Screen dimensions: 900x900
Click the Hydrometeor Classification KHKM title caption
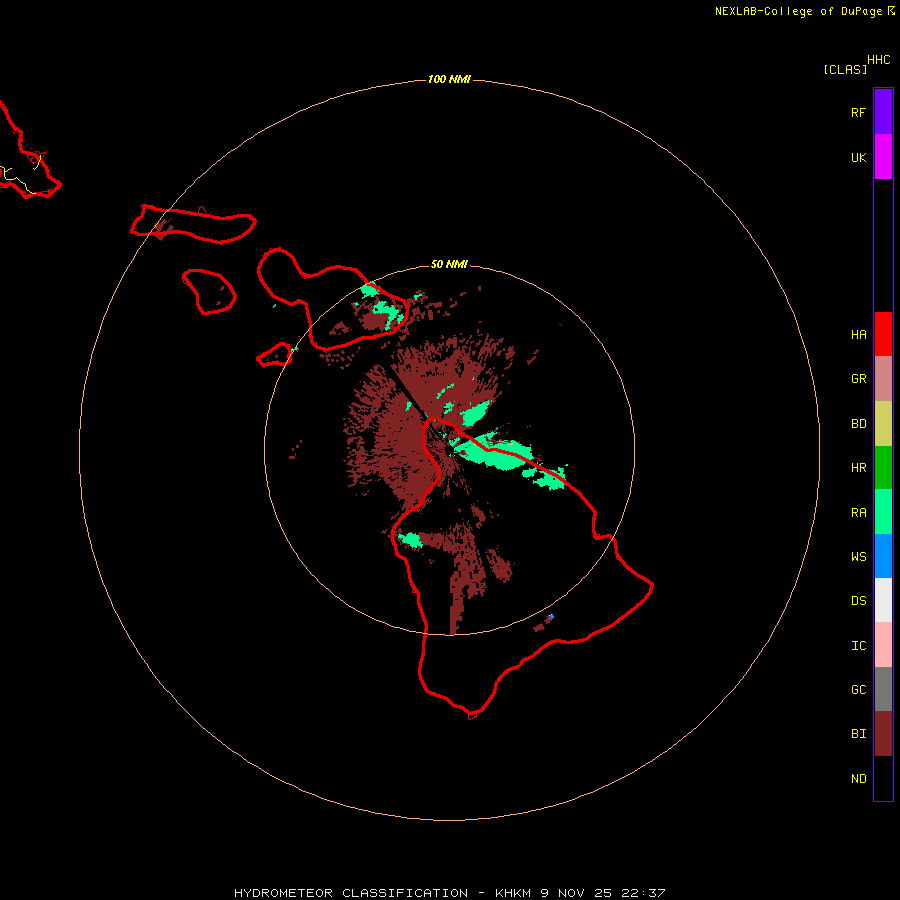tap(449, 893)
